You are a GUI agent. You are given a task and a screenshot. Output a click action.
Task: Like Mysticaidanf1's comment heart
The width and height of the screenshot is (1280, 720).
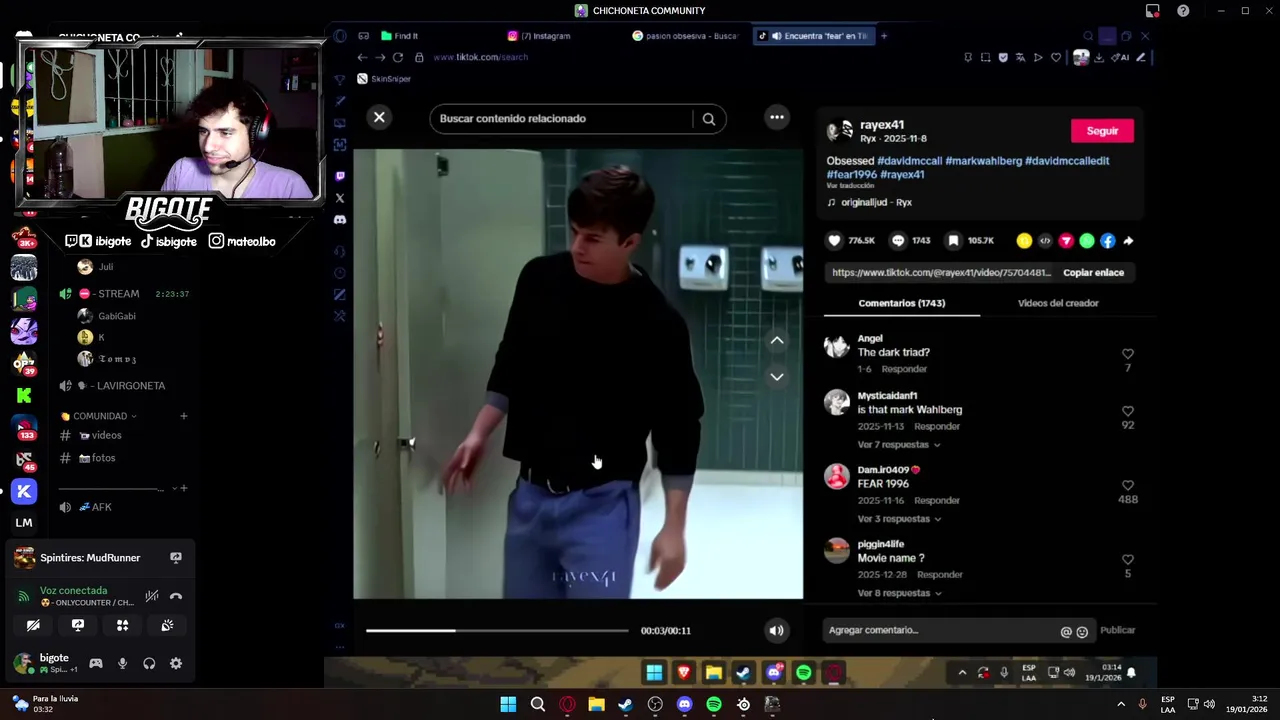[x=1128, y=411]
